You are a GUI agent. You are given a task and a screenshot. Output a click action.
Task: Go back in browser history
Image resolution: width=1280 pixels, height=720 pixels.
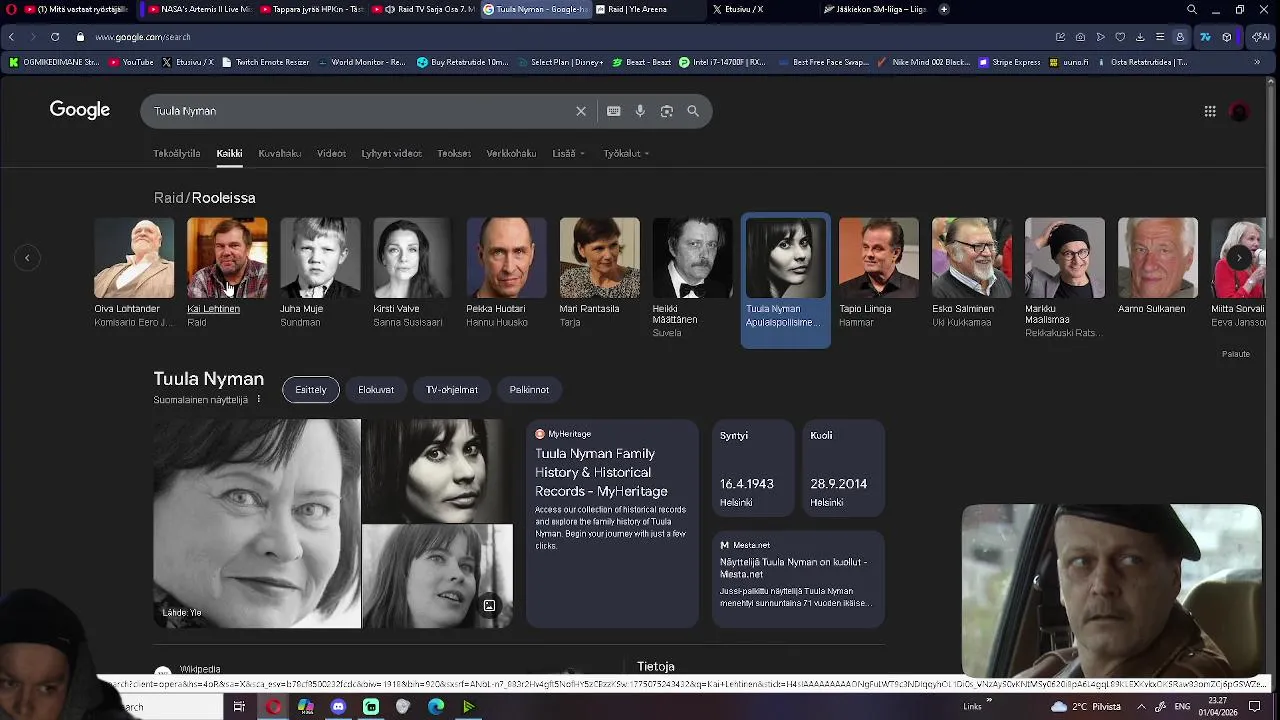click(x=11, y=37)
